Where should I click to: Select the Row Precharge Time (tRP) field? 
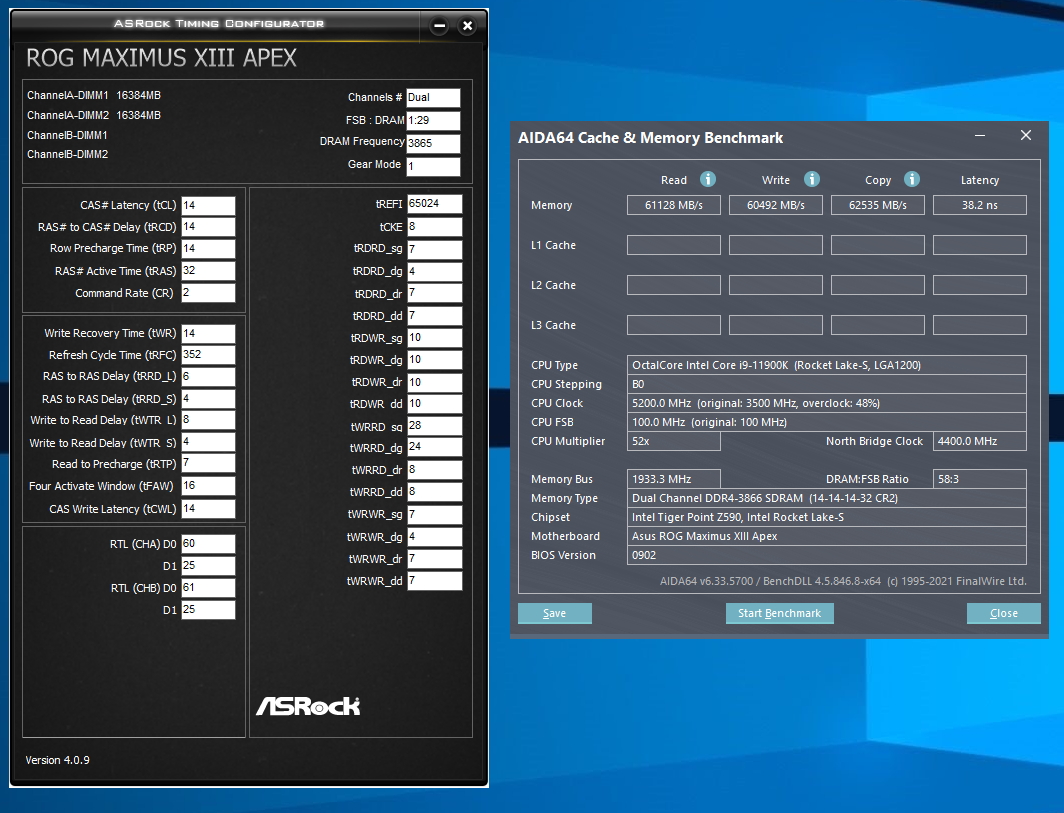click(x=208, y=249)
